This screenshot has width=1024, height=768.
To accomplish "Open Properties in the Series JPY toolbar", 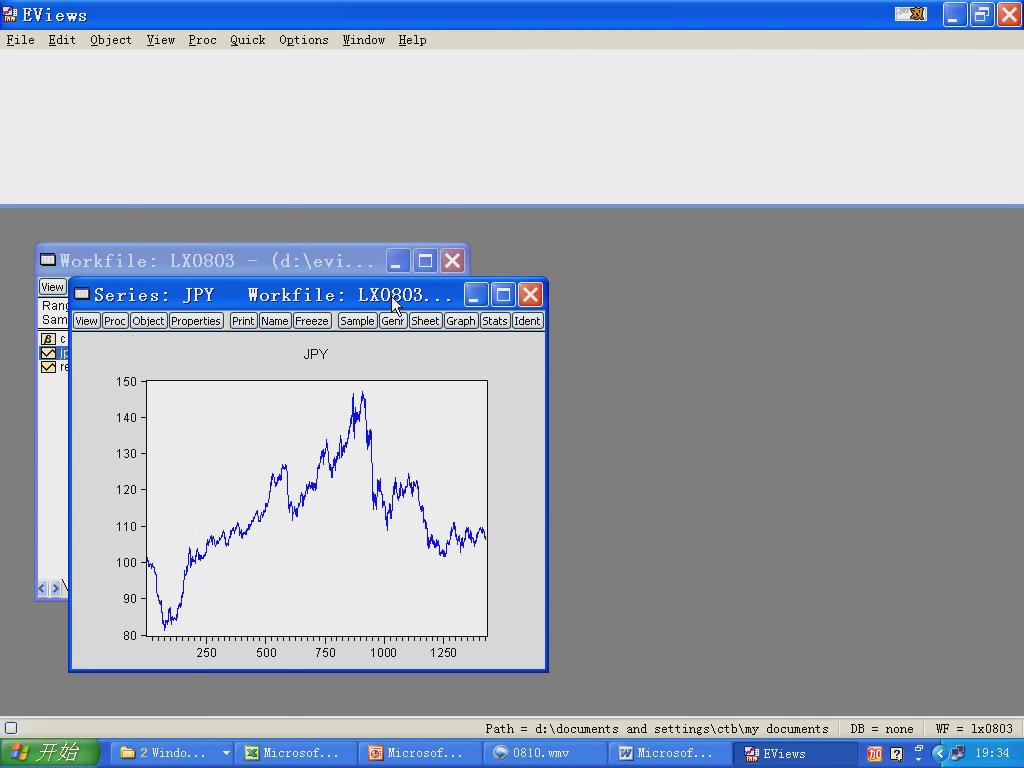I will (196, 321).
